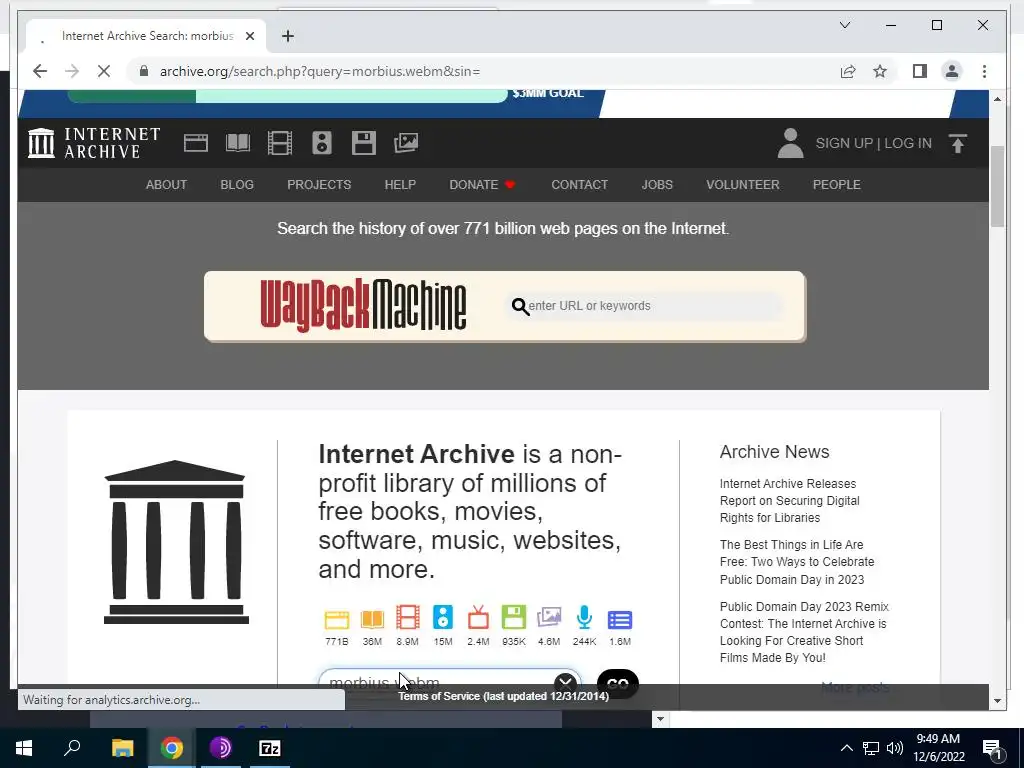Open the DONATE menu item
This screenshot has height=768, width=1024.
(x=482, y=185)
